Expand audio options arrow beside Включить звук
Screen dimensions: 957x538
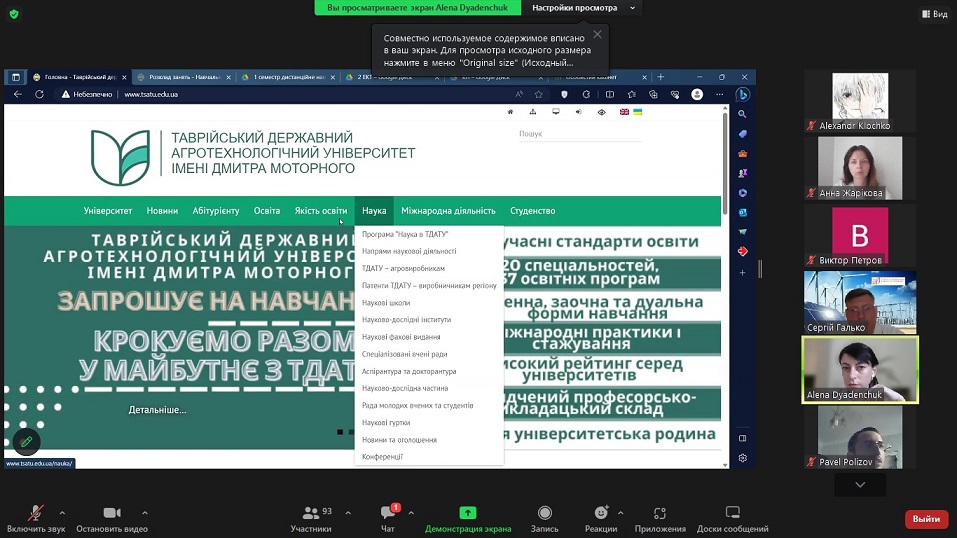(x=62, y=513)
